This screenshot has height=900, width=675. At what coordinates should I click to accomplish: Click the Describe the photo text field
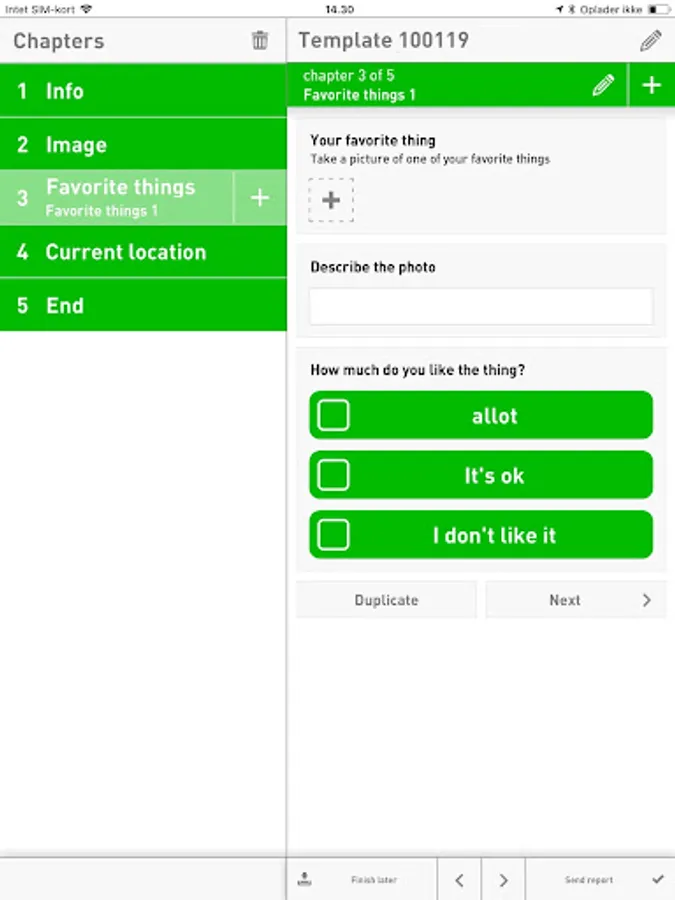(481, 306)
